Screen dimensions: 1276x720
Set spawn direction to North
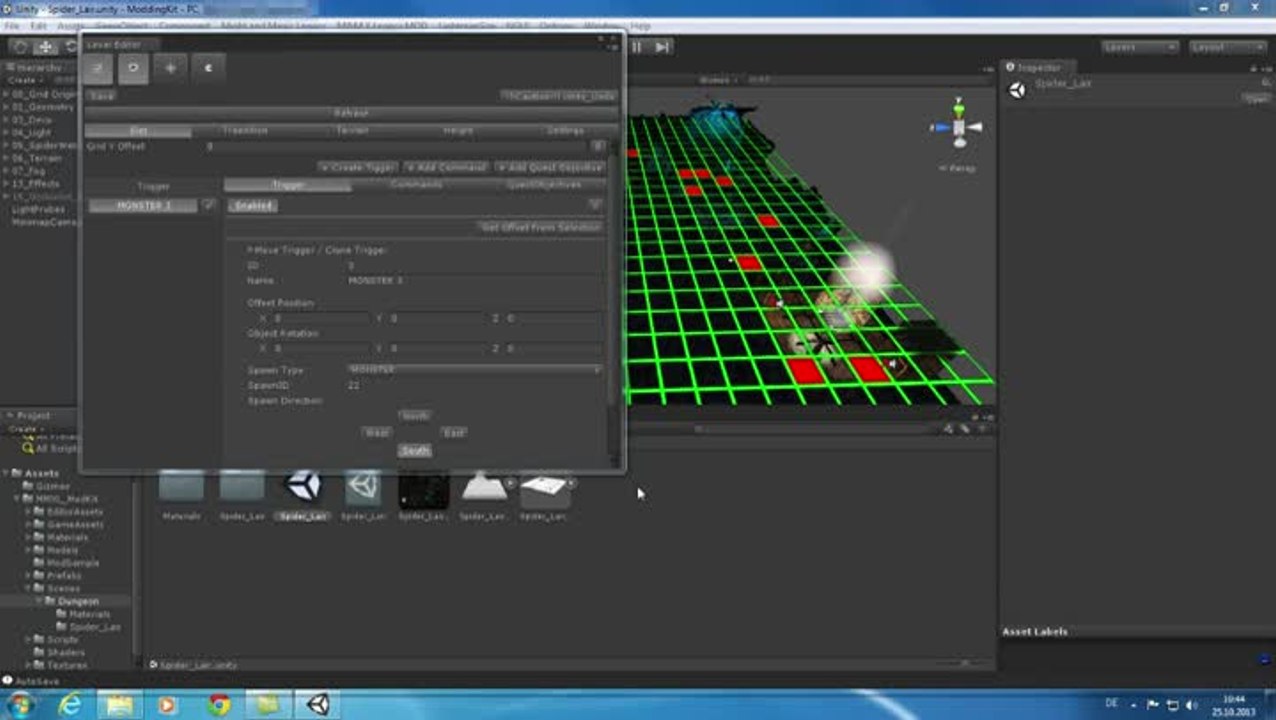pos(414,415)
